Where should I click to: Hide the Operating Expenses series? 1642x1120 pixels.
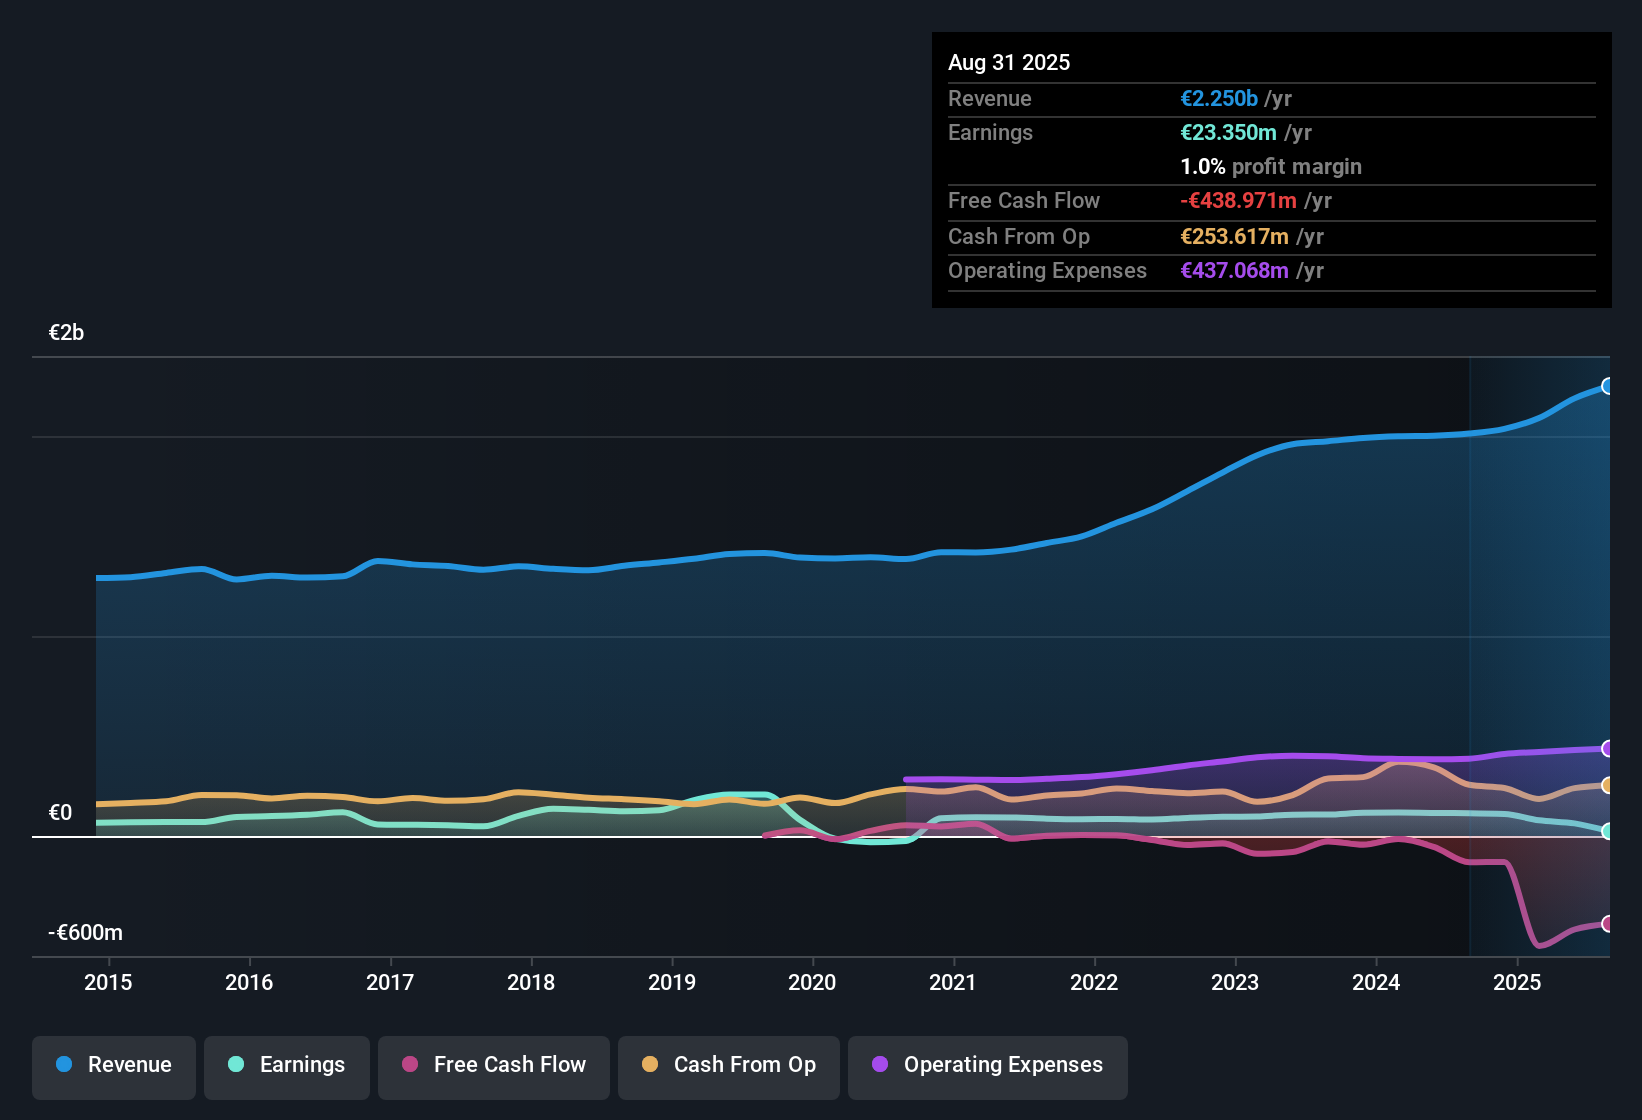pos(988,1066)
